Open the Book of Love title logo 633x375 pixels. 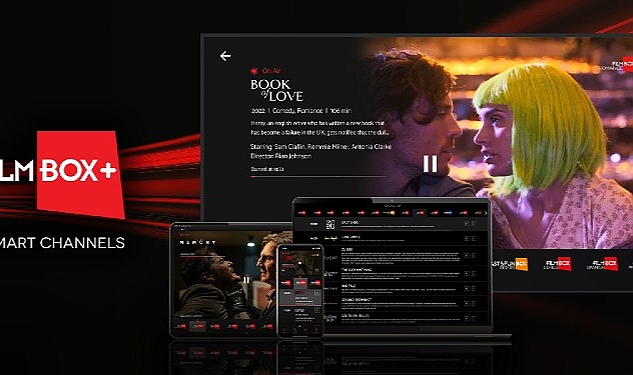[x=277, y=90]
